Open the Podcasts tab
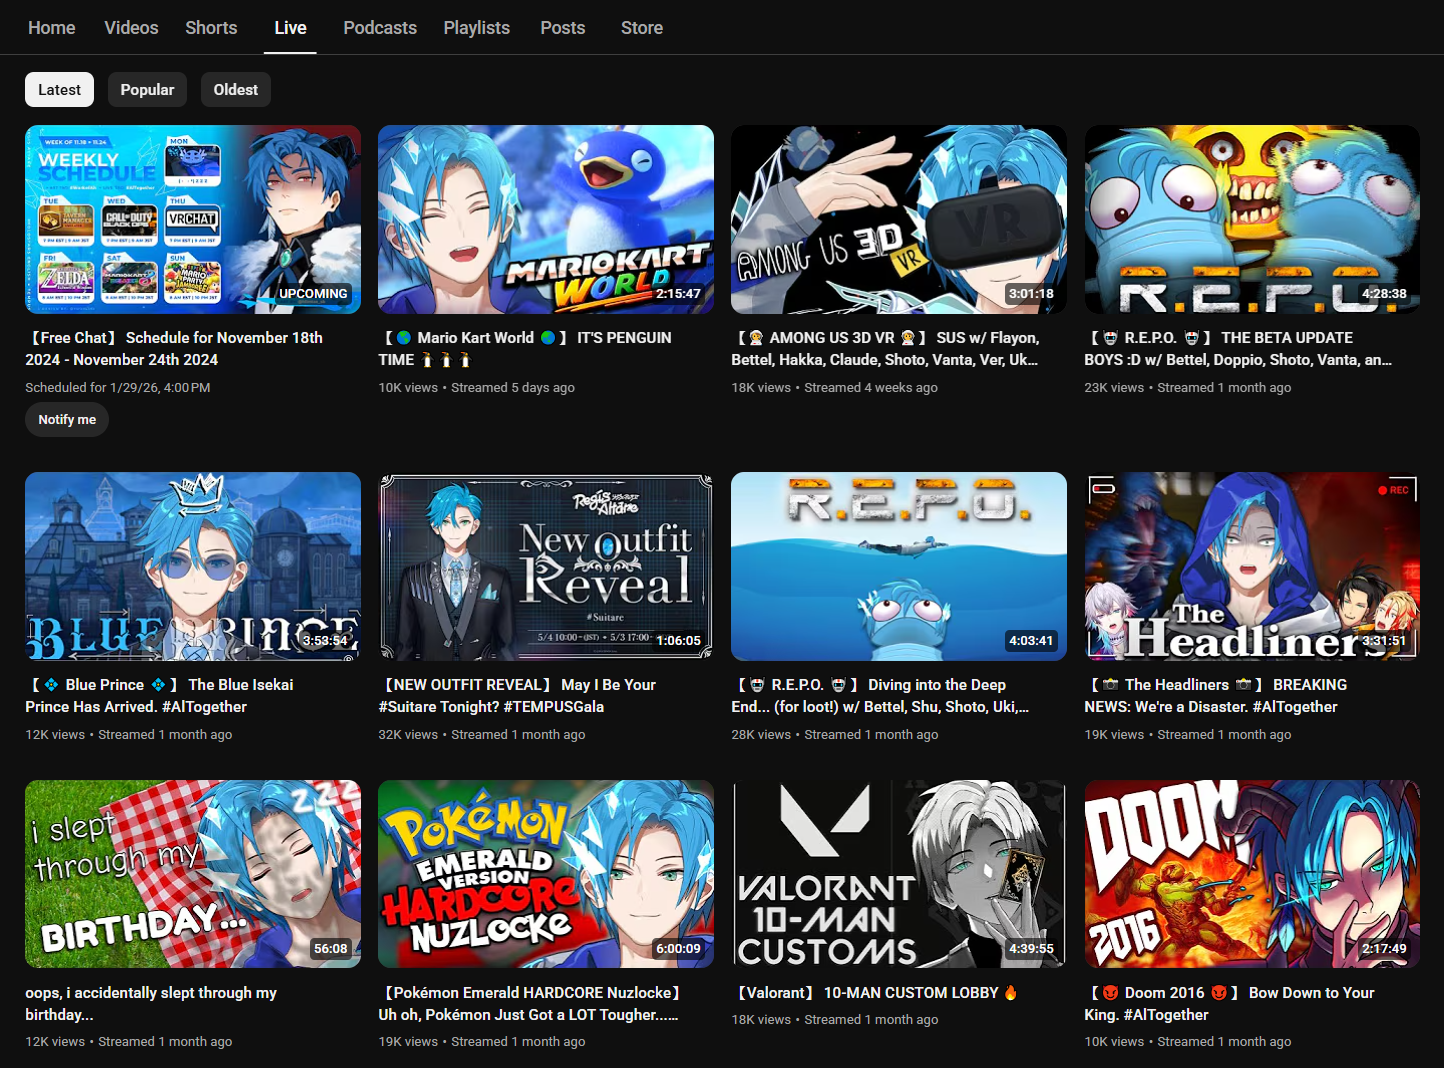The image size is (1444, 1068). coord(380,28)
